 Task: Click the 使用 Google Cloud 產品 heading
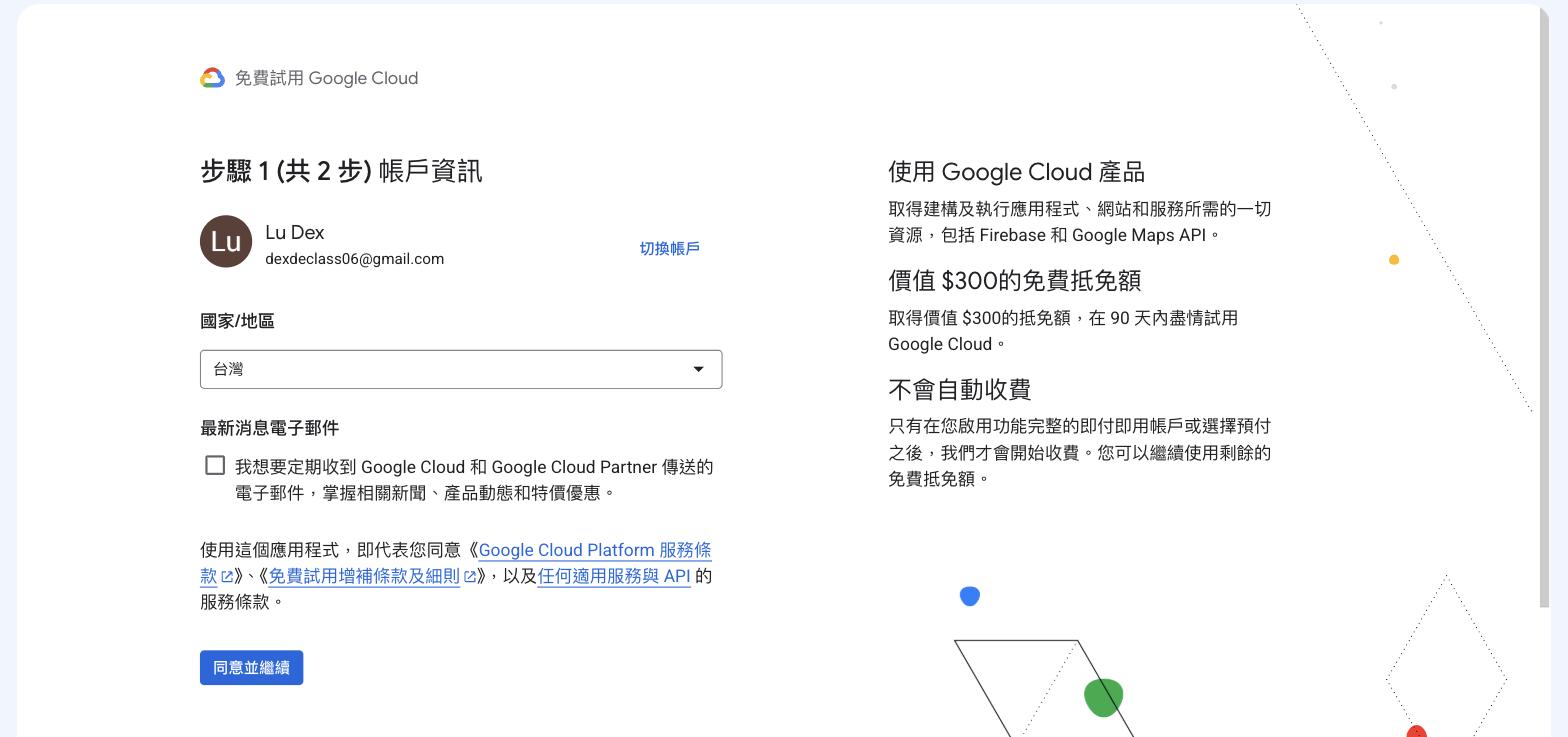tap(1016, 172)
